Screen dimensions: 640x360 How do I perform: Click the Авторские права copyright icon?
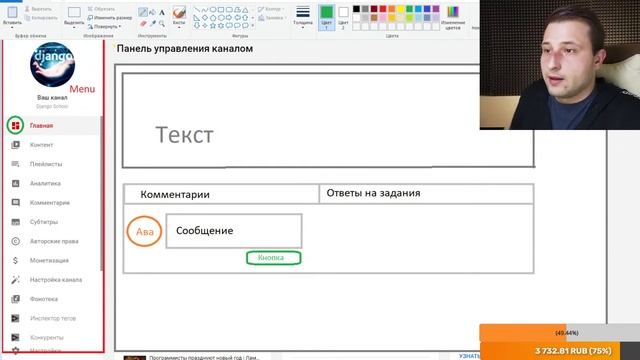(16, 241)
